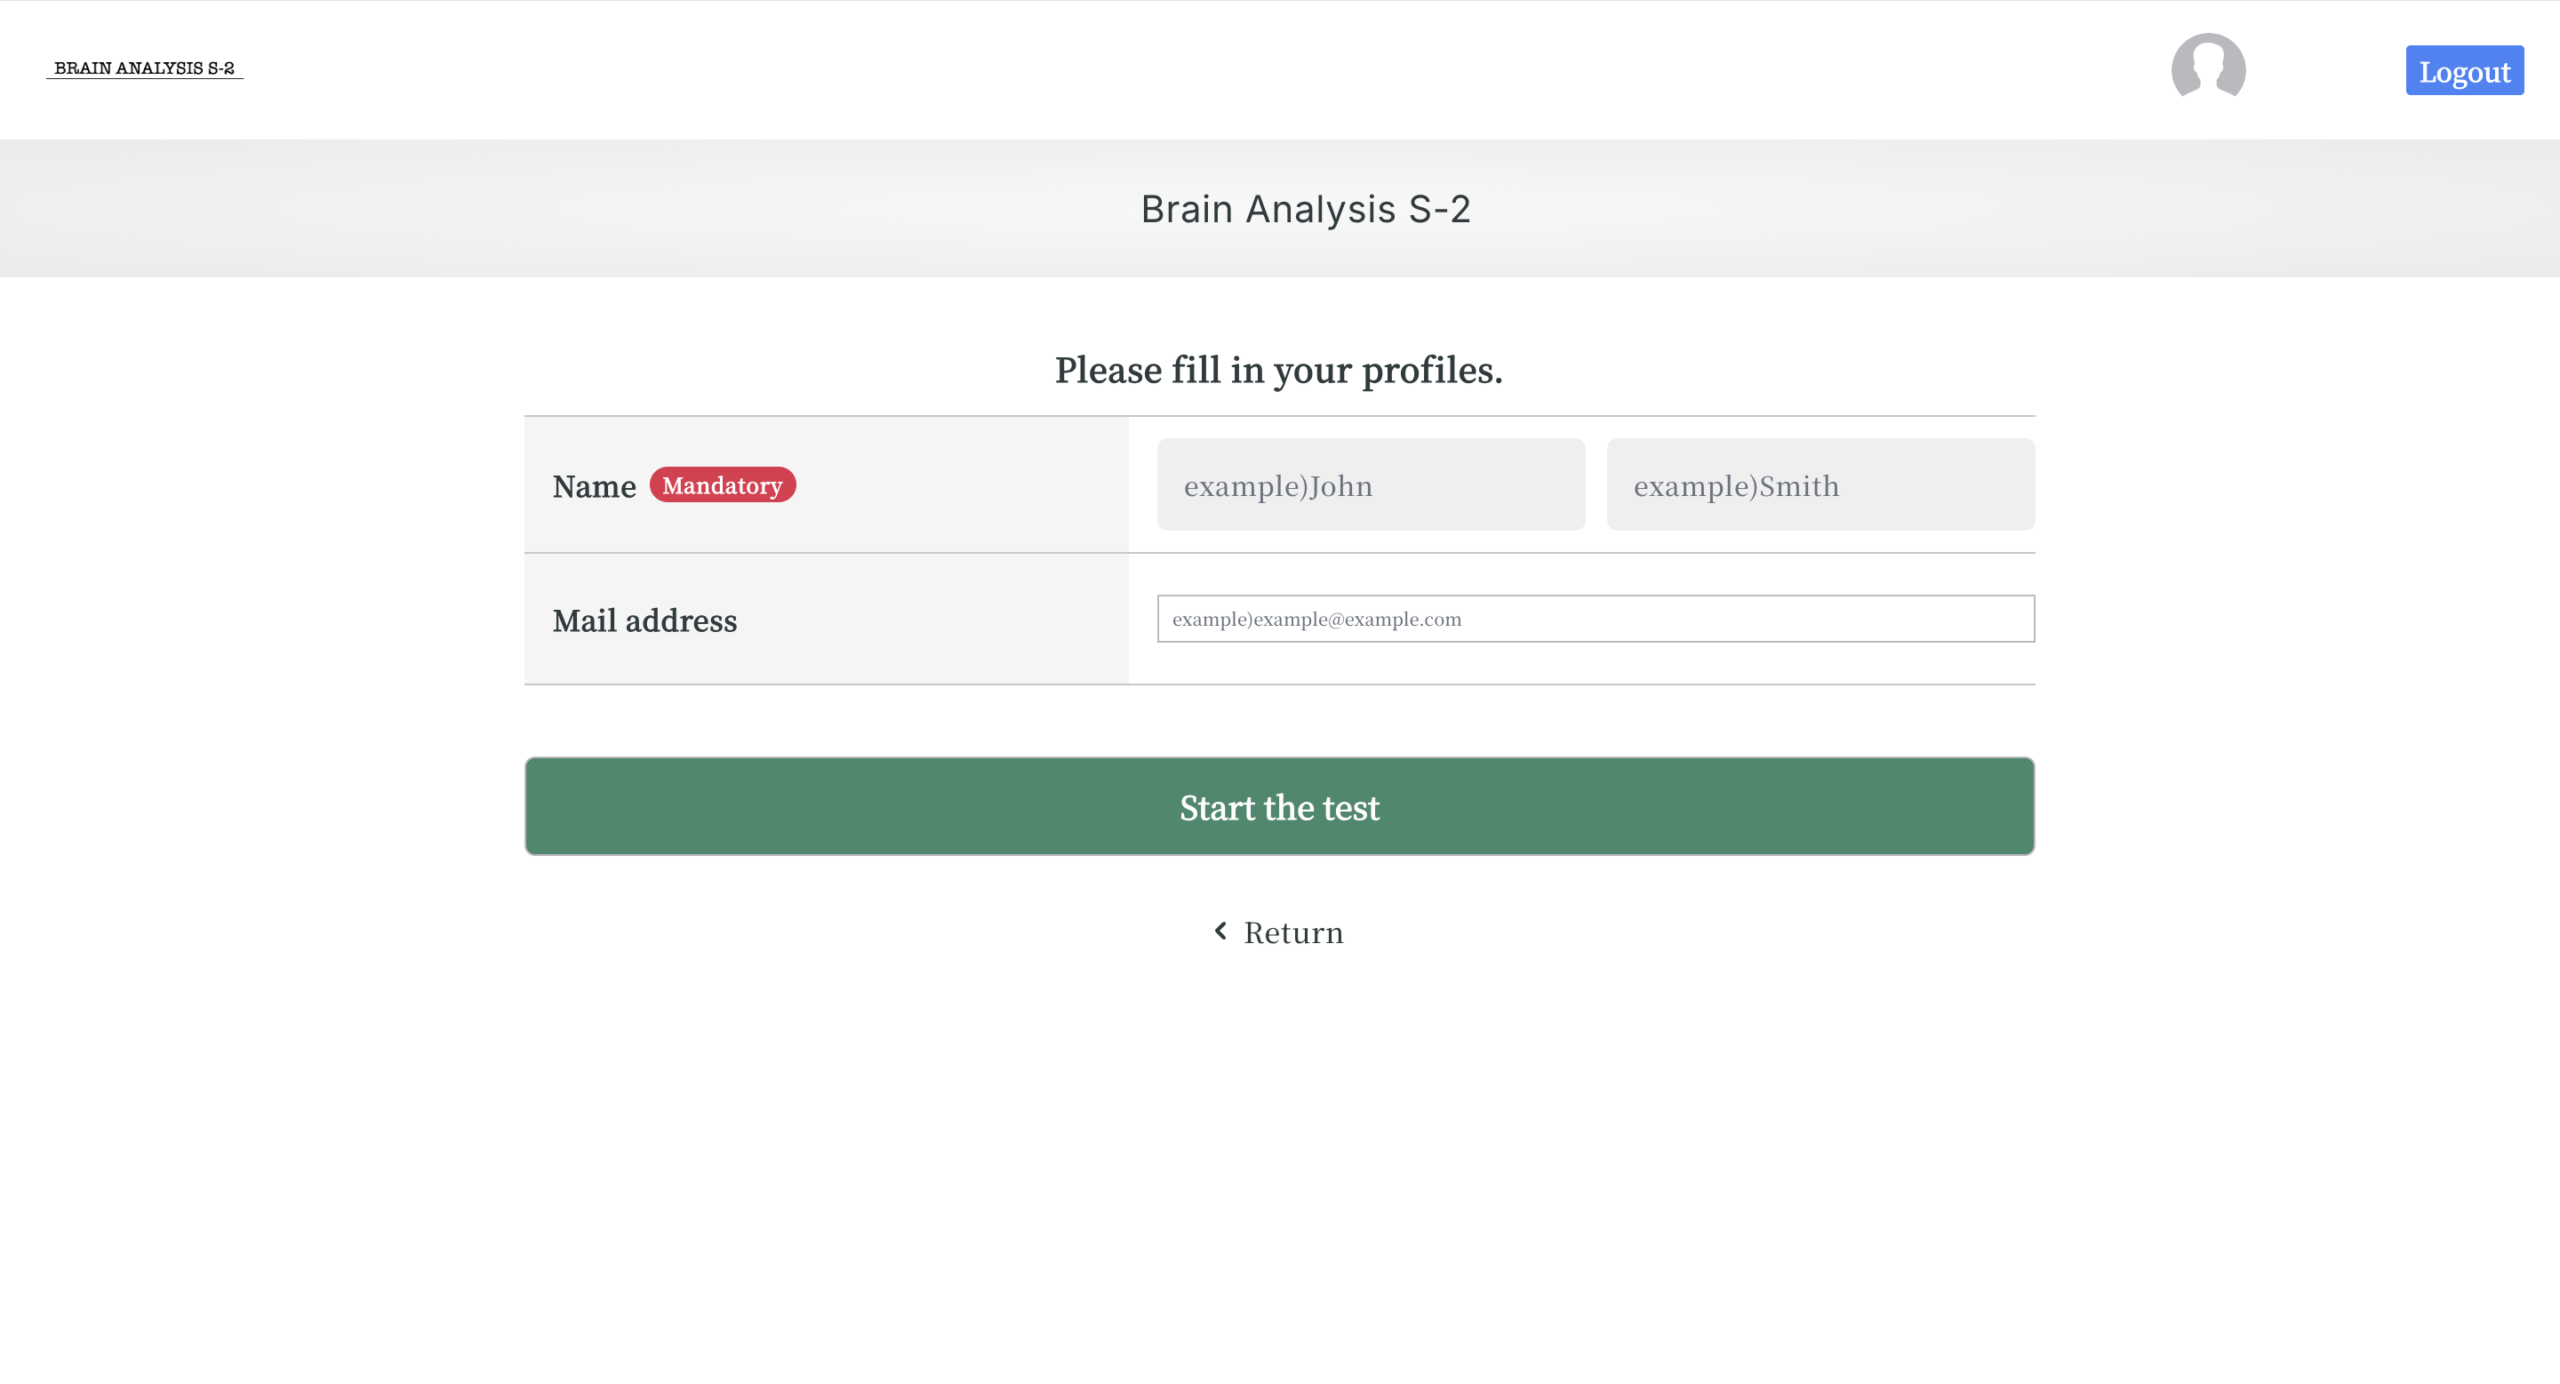This screenshot has height=1384, width=2560.
Task: Click the user avatar profile icon
Action: tap(2208, 66)
